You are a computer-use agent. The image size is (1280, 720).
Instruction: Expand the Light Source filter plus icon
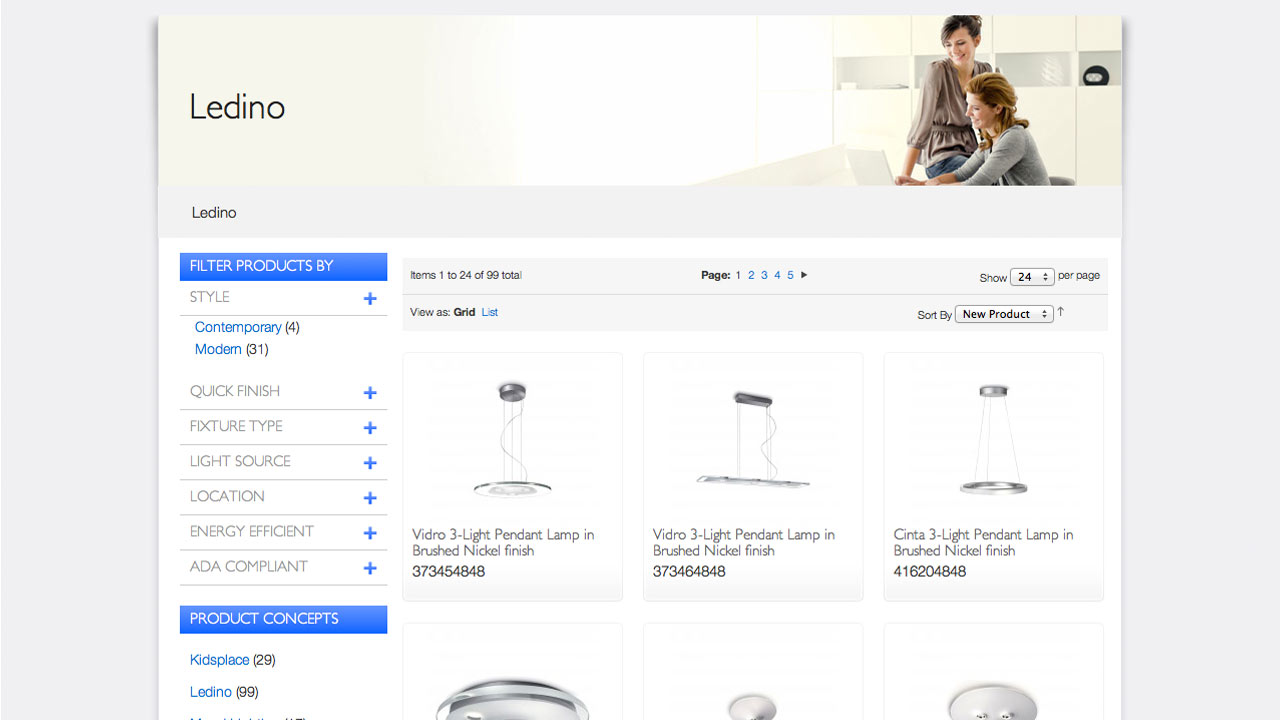370,463
